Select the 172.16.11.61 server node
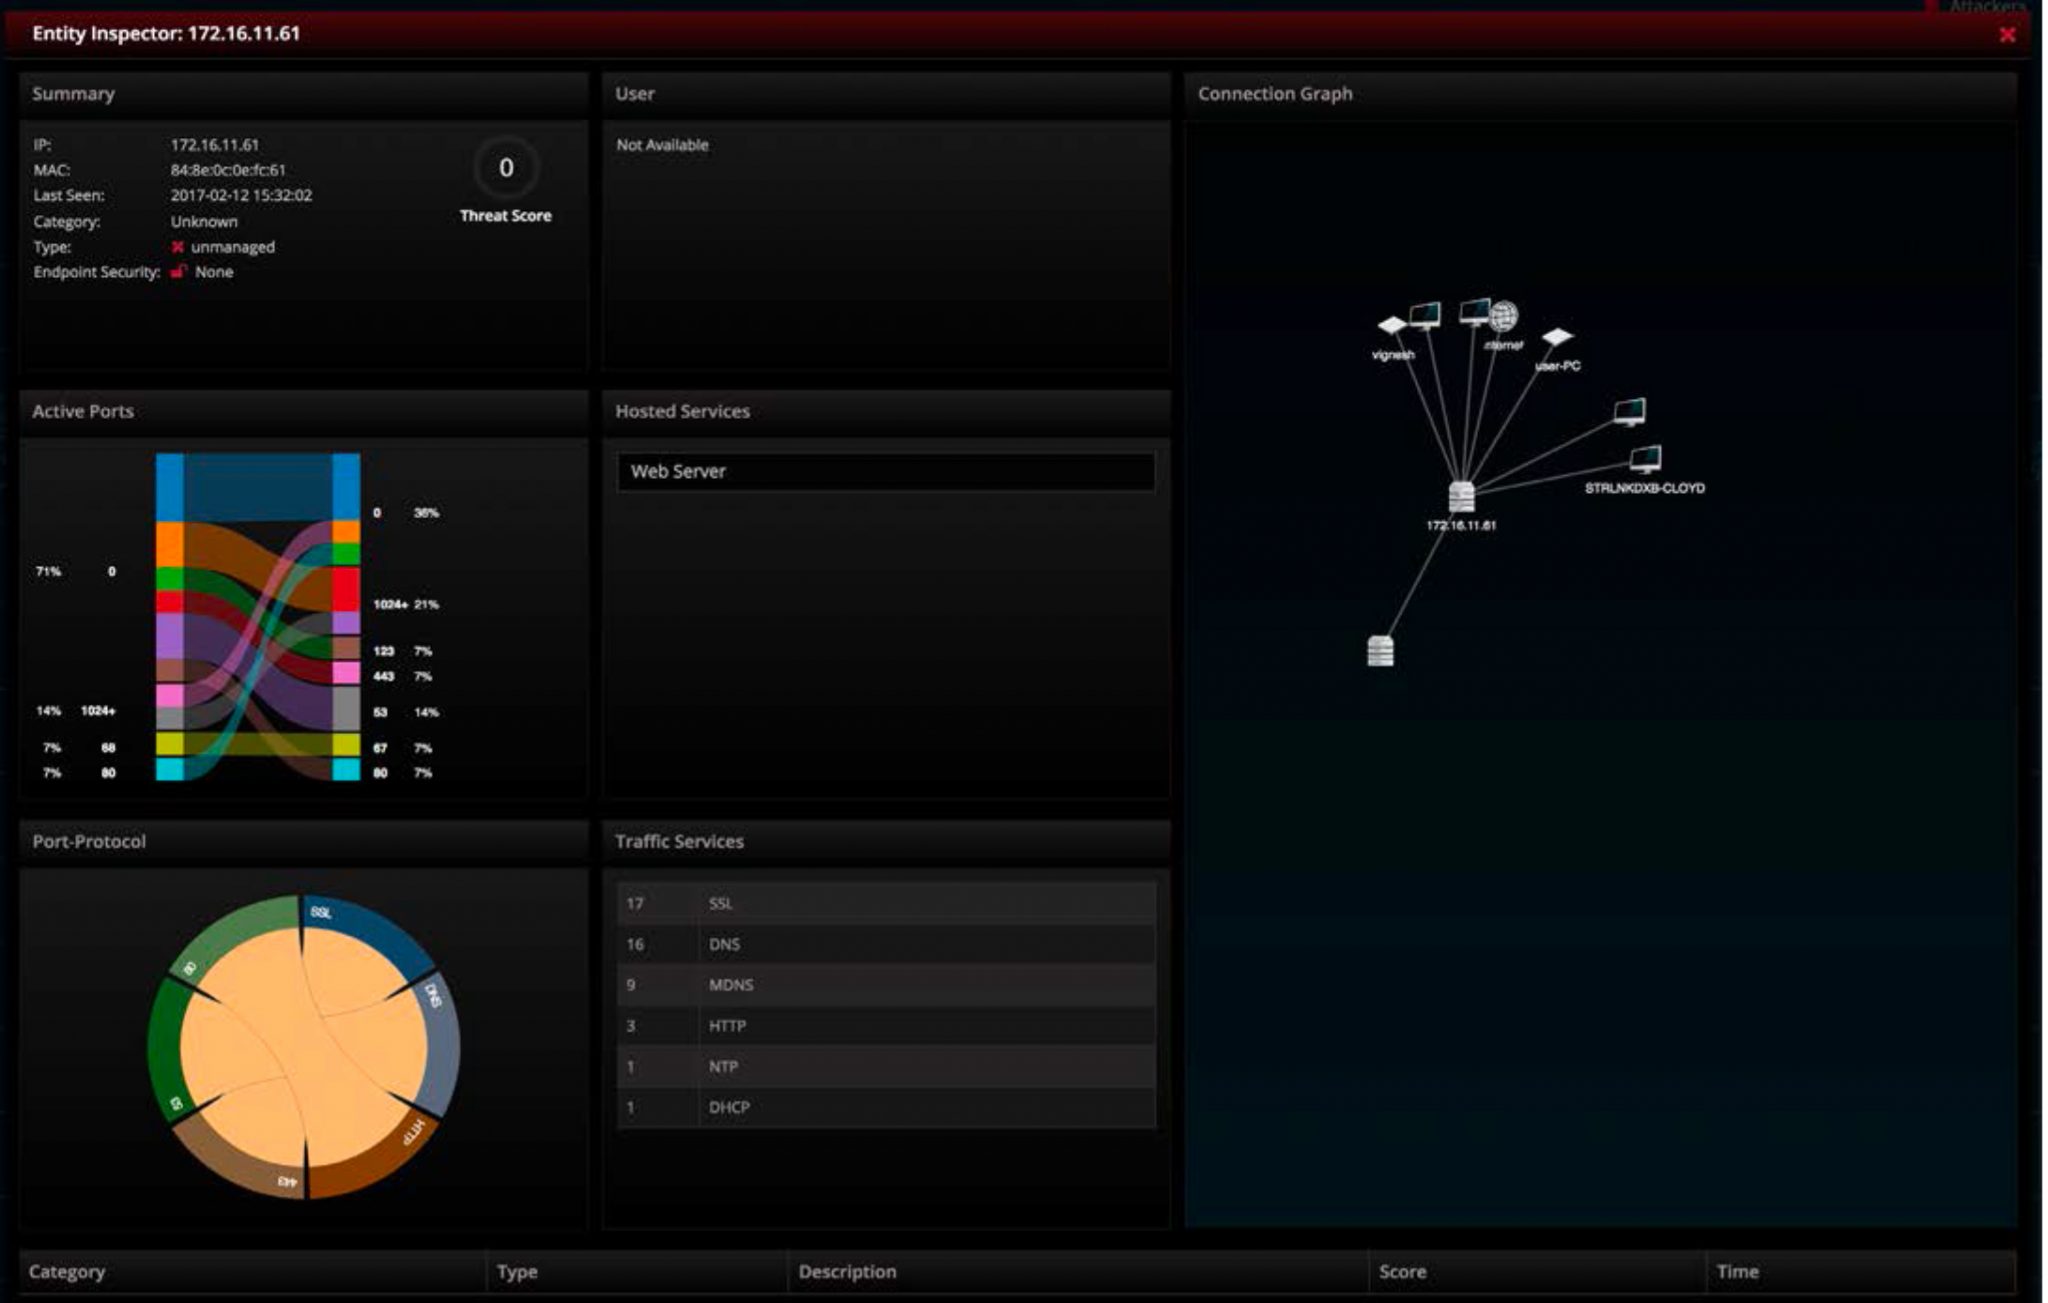The width and height of the screenshot is (2048, 1303). pos(1461,497)
